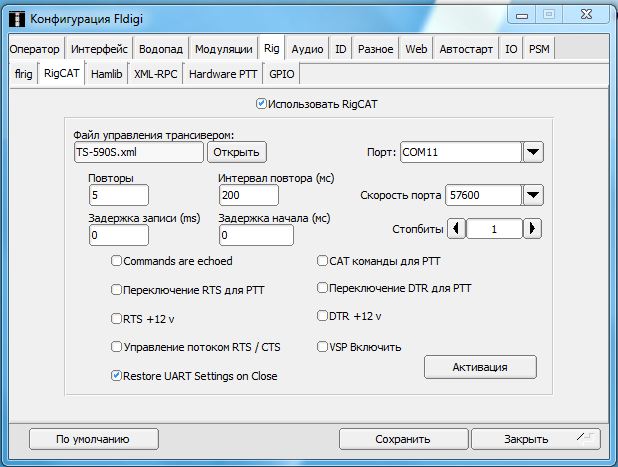Decrease stop bits with left arrow
Image resolution: width=618 pixels, height=467 pixels.
point(456,229)
